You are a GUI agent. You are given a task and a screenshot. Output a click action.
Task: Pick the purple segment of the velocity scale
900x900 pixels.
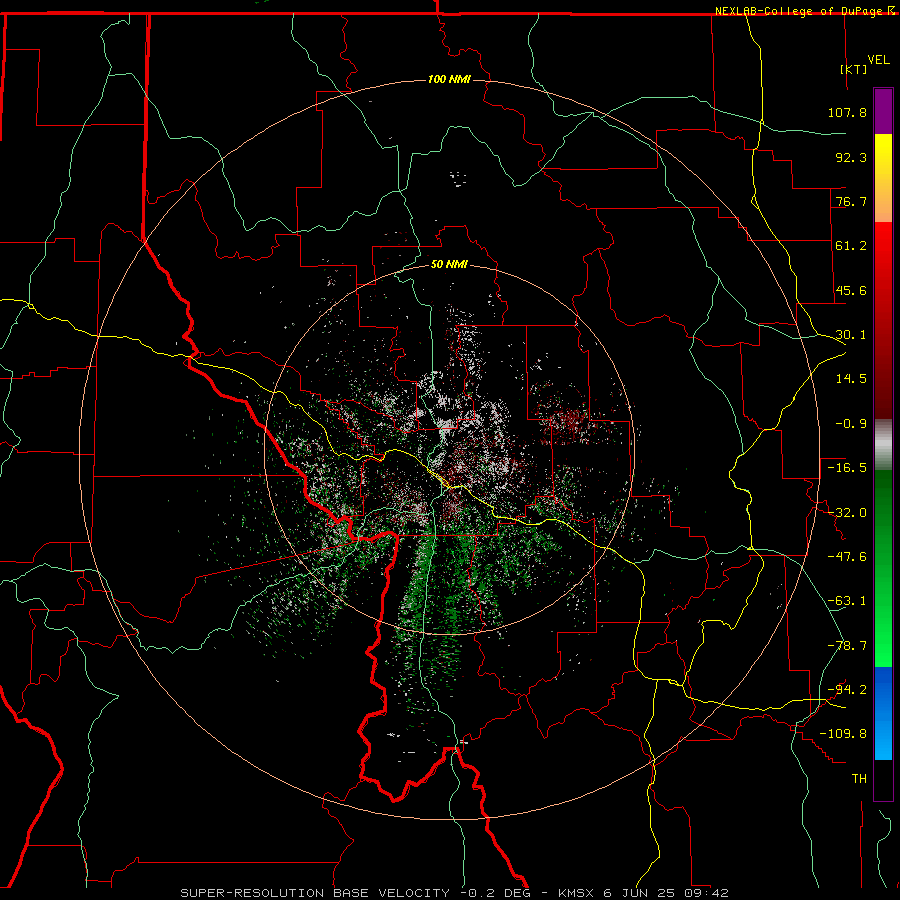(883, 111)
